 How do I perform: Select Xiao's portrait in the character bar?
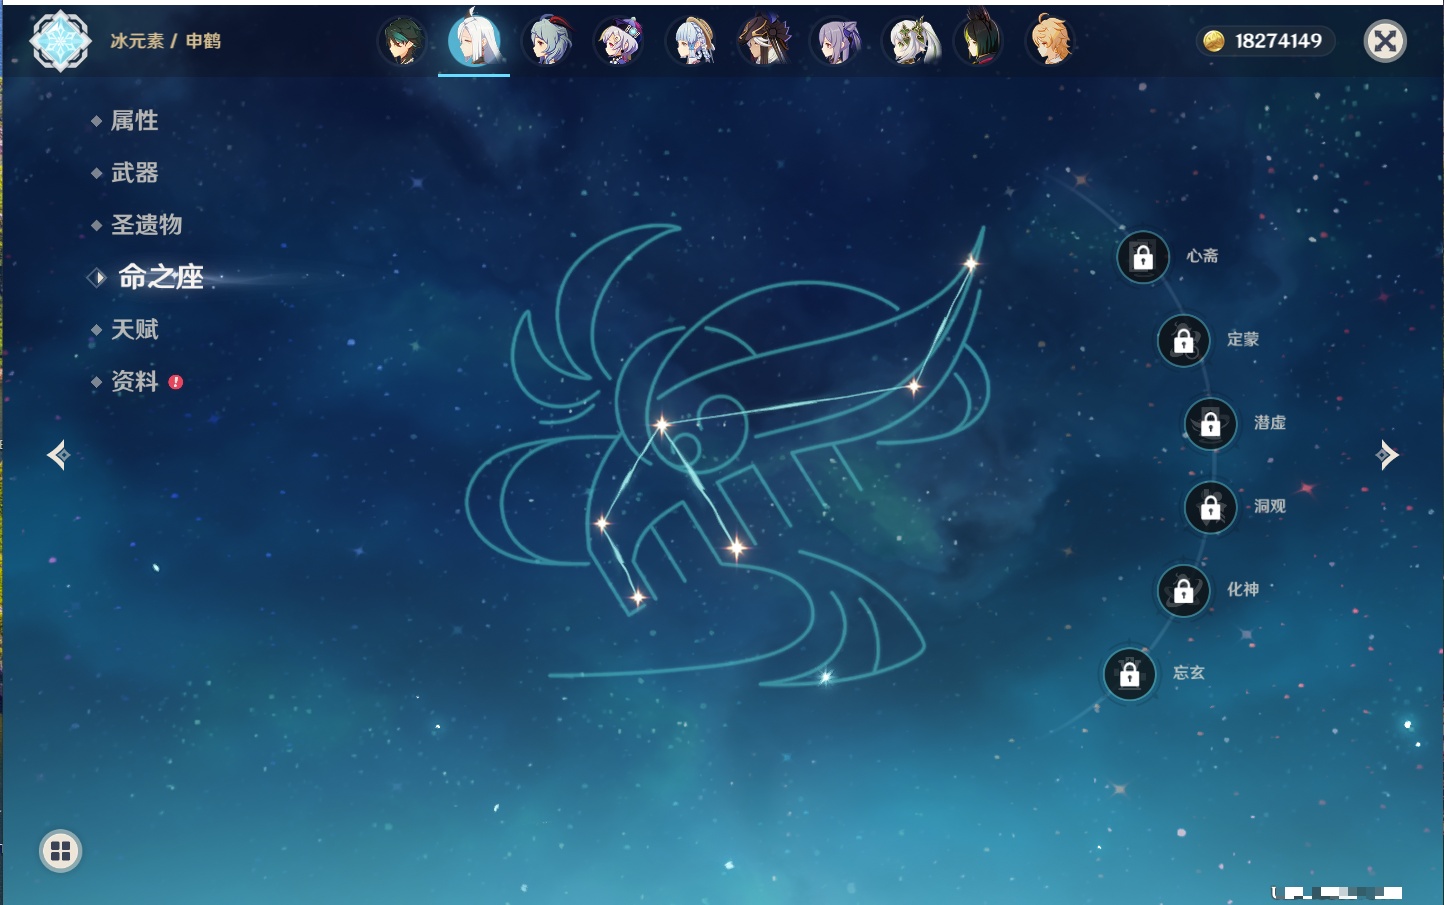tap(402, 41)
